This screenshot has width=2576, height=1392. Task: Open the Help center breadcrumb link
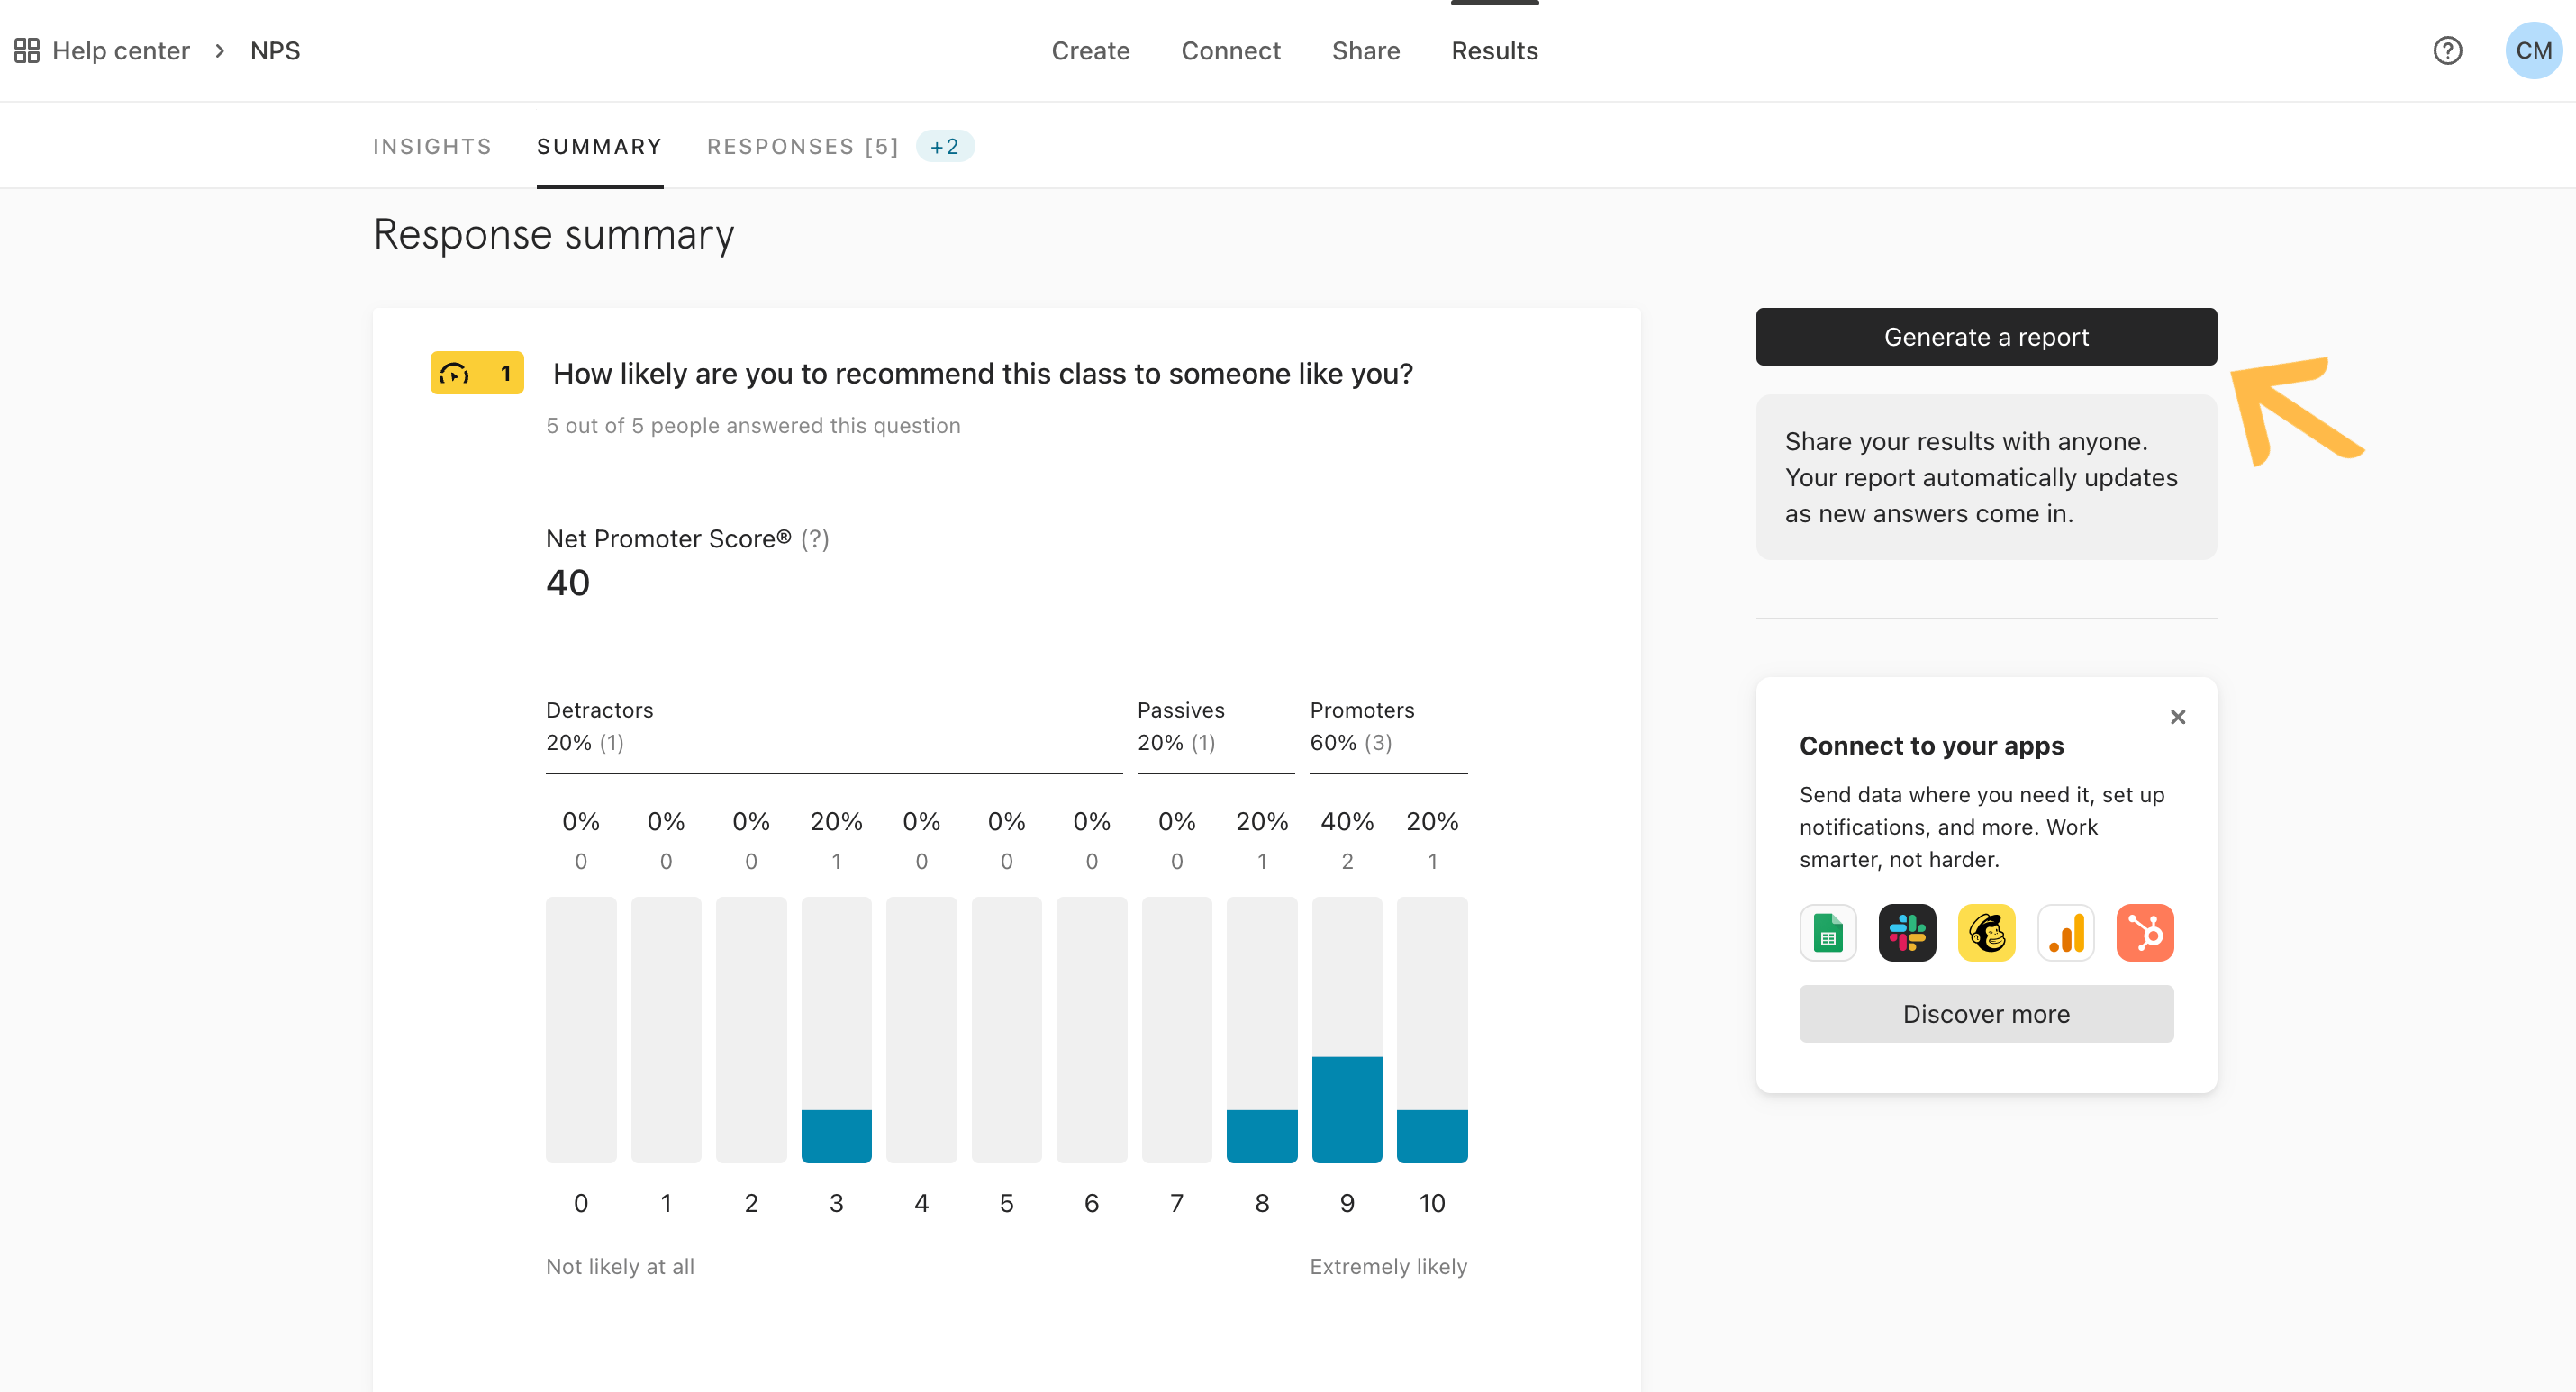(x=121, y=51)
